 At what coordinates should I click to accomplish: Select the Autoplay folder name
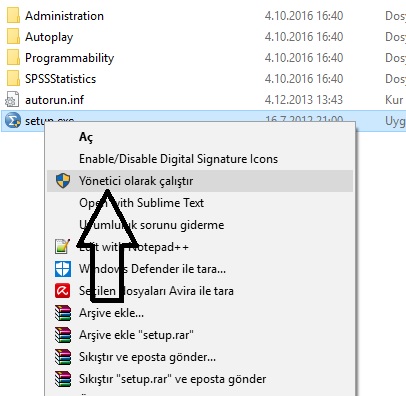point(49,37)
